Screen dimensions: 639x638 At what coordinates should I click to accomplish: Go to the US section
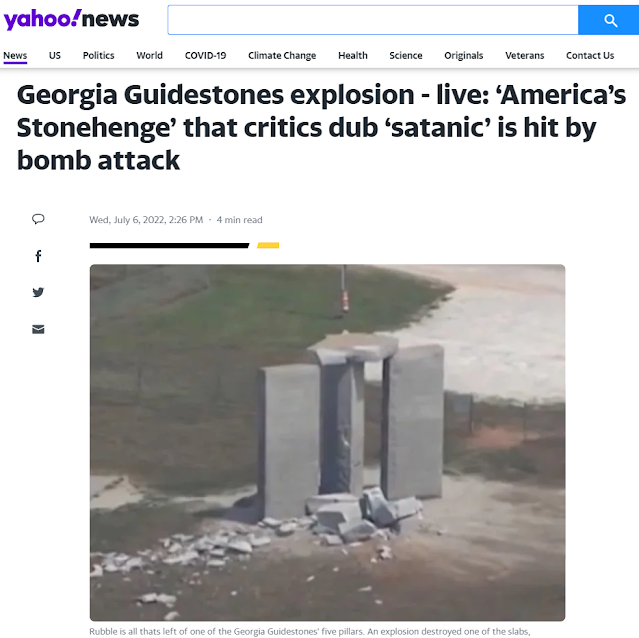(x=55, y=55)
